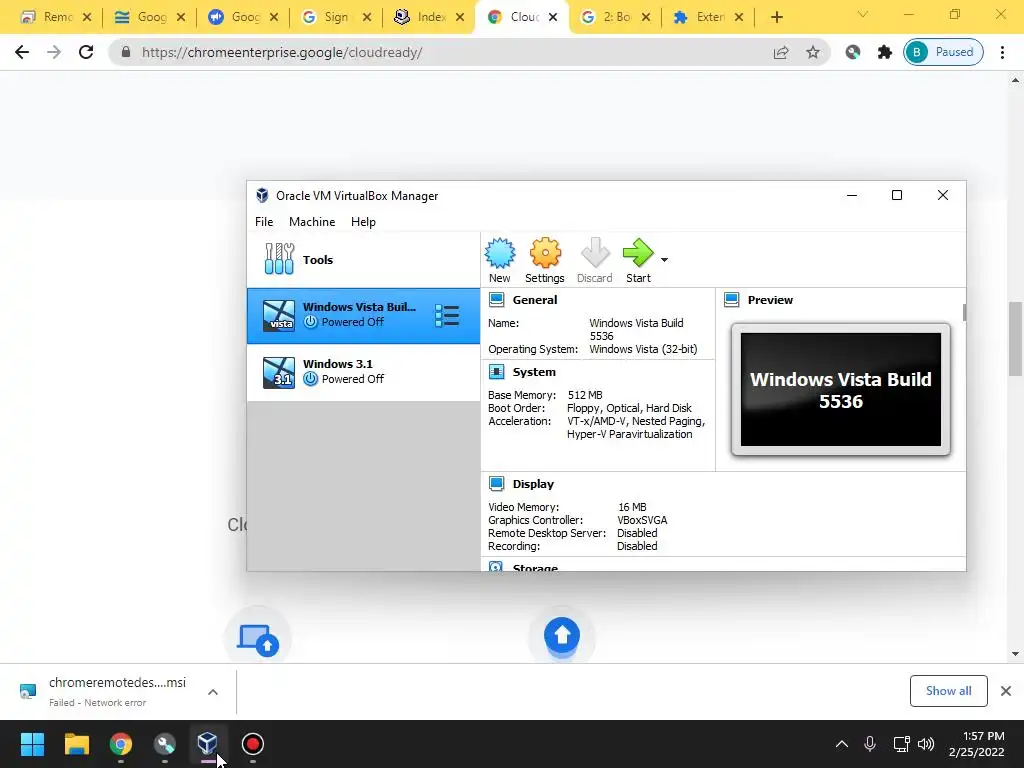Click the blue upload arrow circle icon on page

[562, 634]
